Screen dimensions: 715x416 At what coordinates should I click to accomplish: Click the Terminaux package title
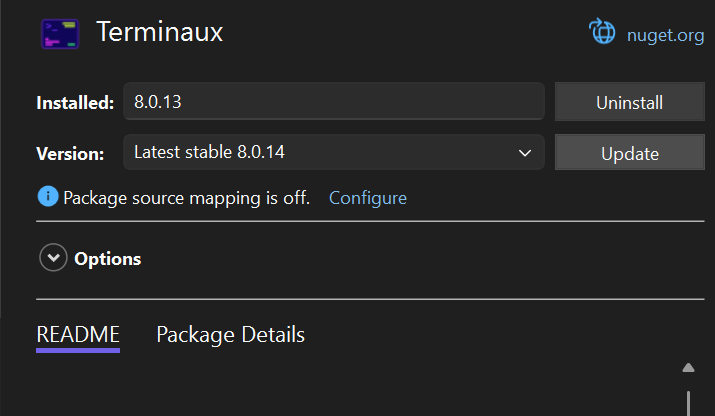160,32
